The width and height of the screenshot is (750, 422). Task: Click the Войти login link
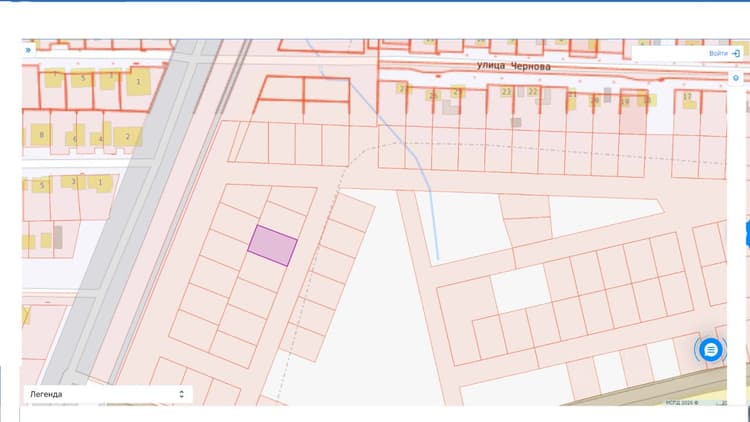[x=718, y=53]
